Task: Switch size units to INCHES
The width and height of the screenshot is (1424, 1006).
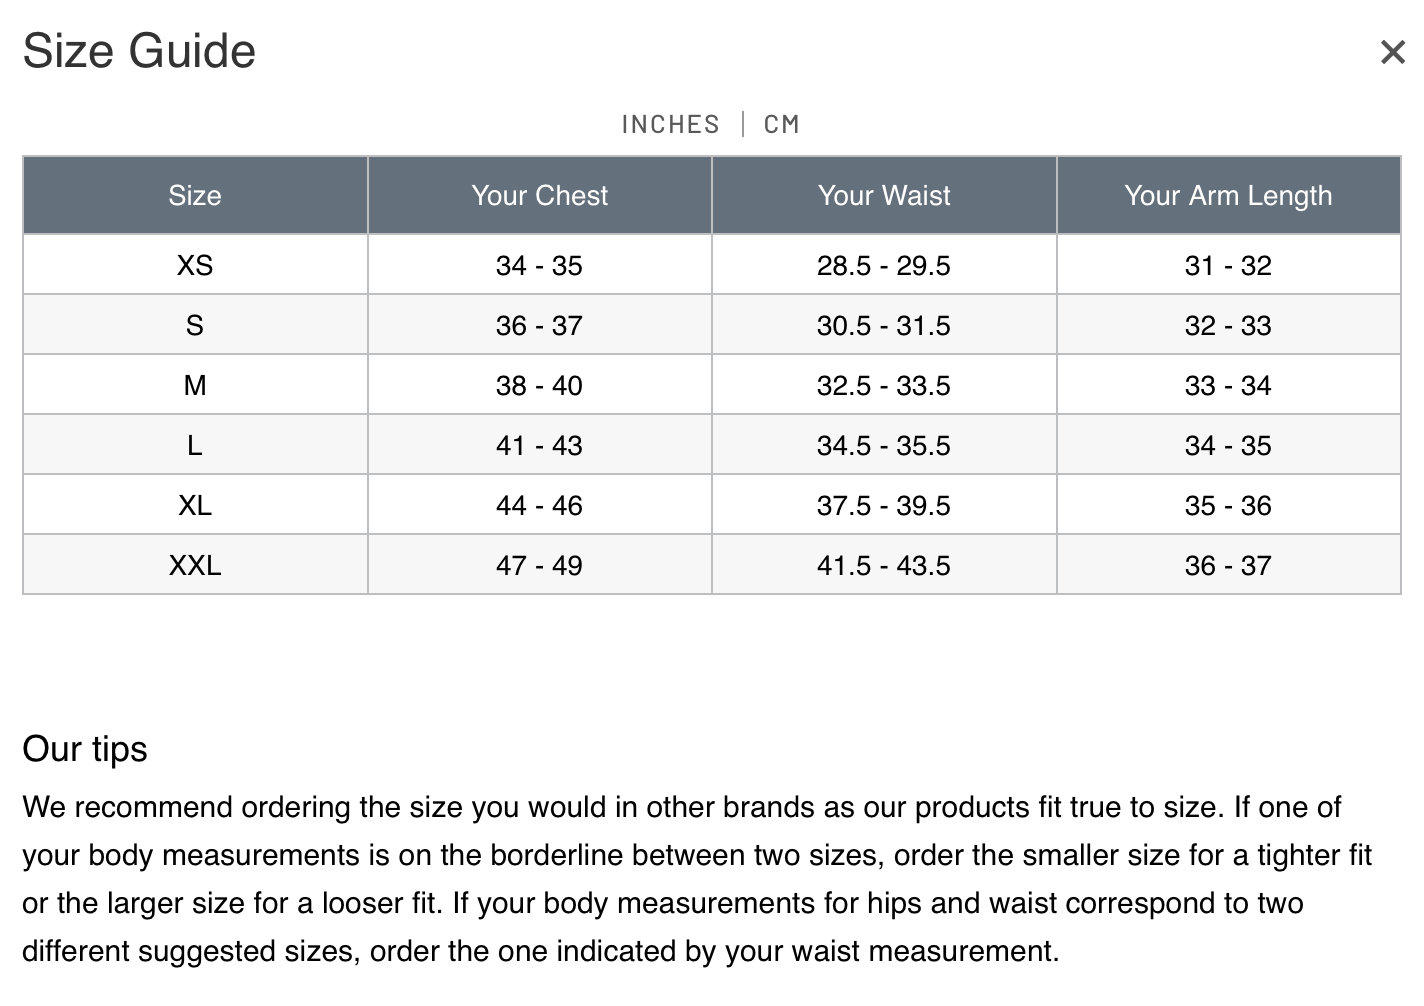Action: (x=670, y=124)
